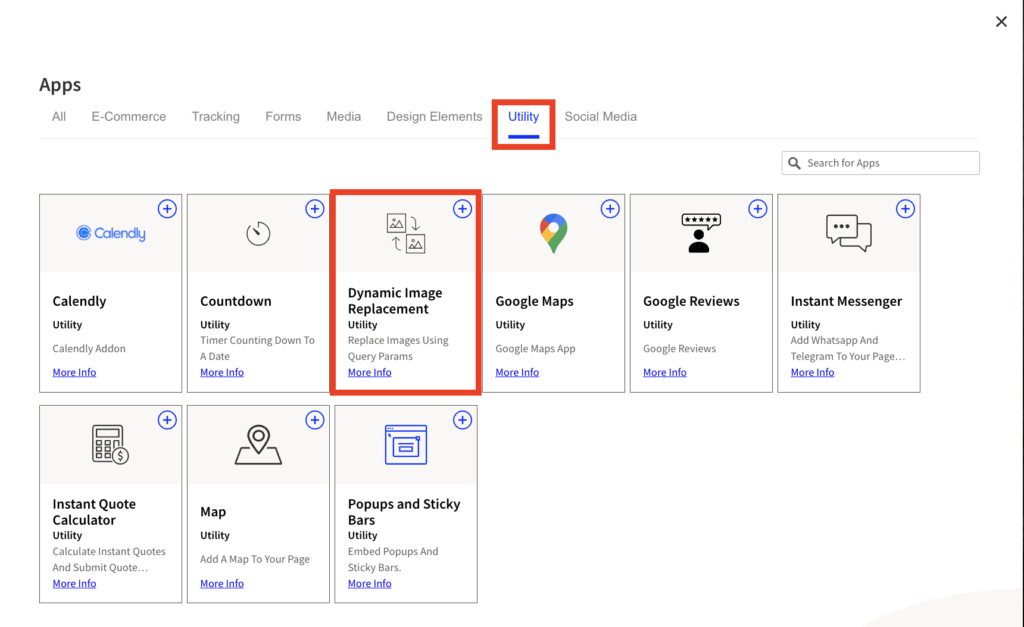Viewport: 1024px width, 627px height.
Task: Add Dynamic Image Replacement via plus icon
Action: click(462, 209)
